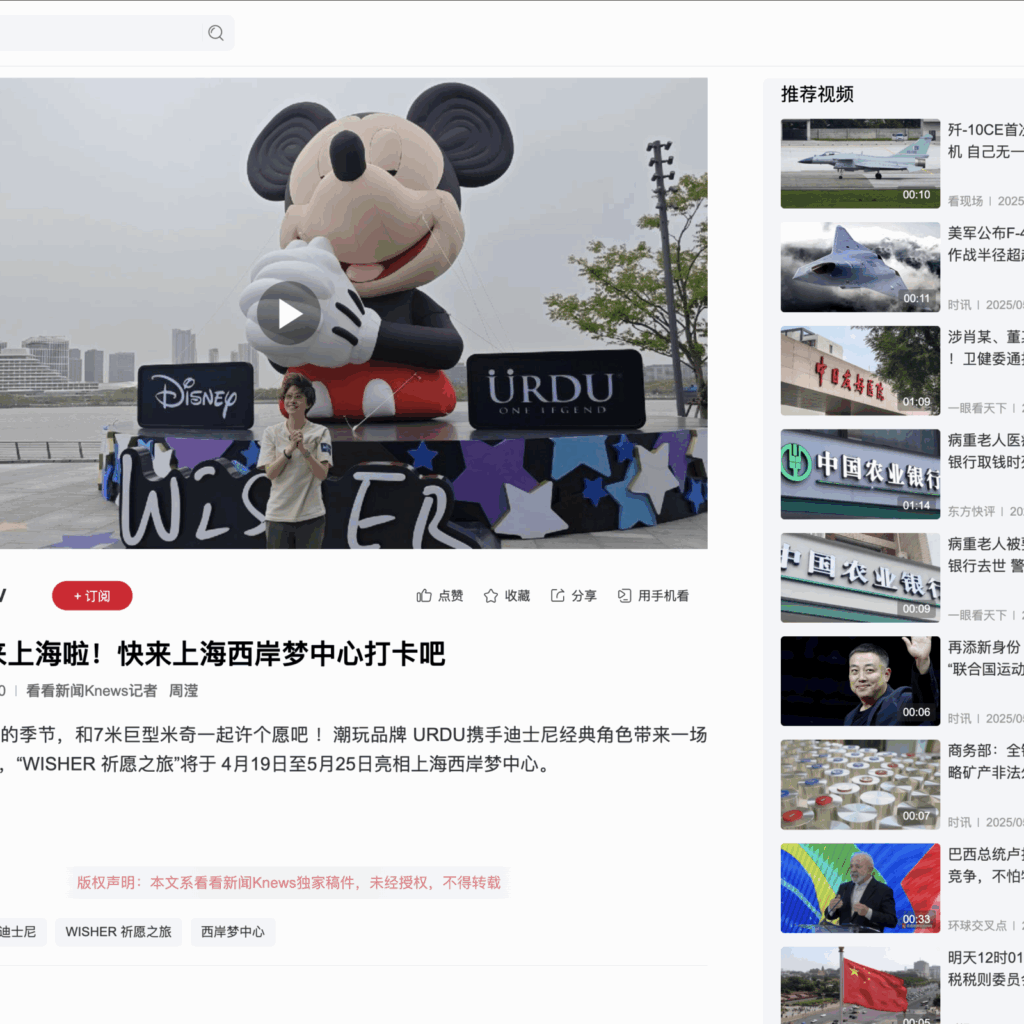
Task: Open the 中国农业银行 video thumbnail lasting 01:14
Action: point(860,474)
